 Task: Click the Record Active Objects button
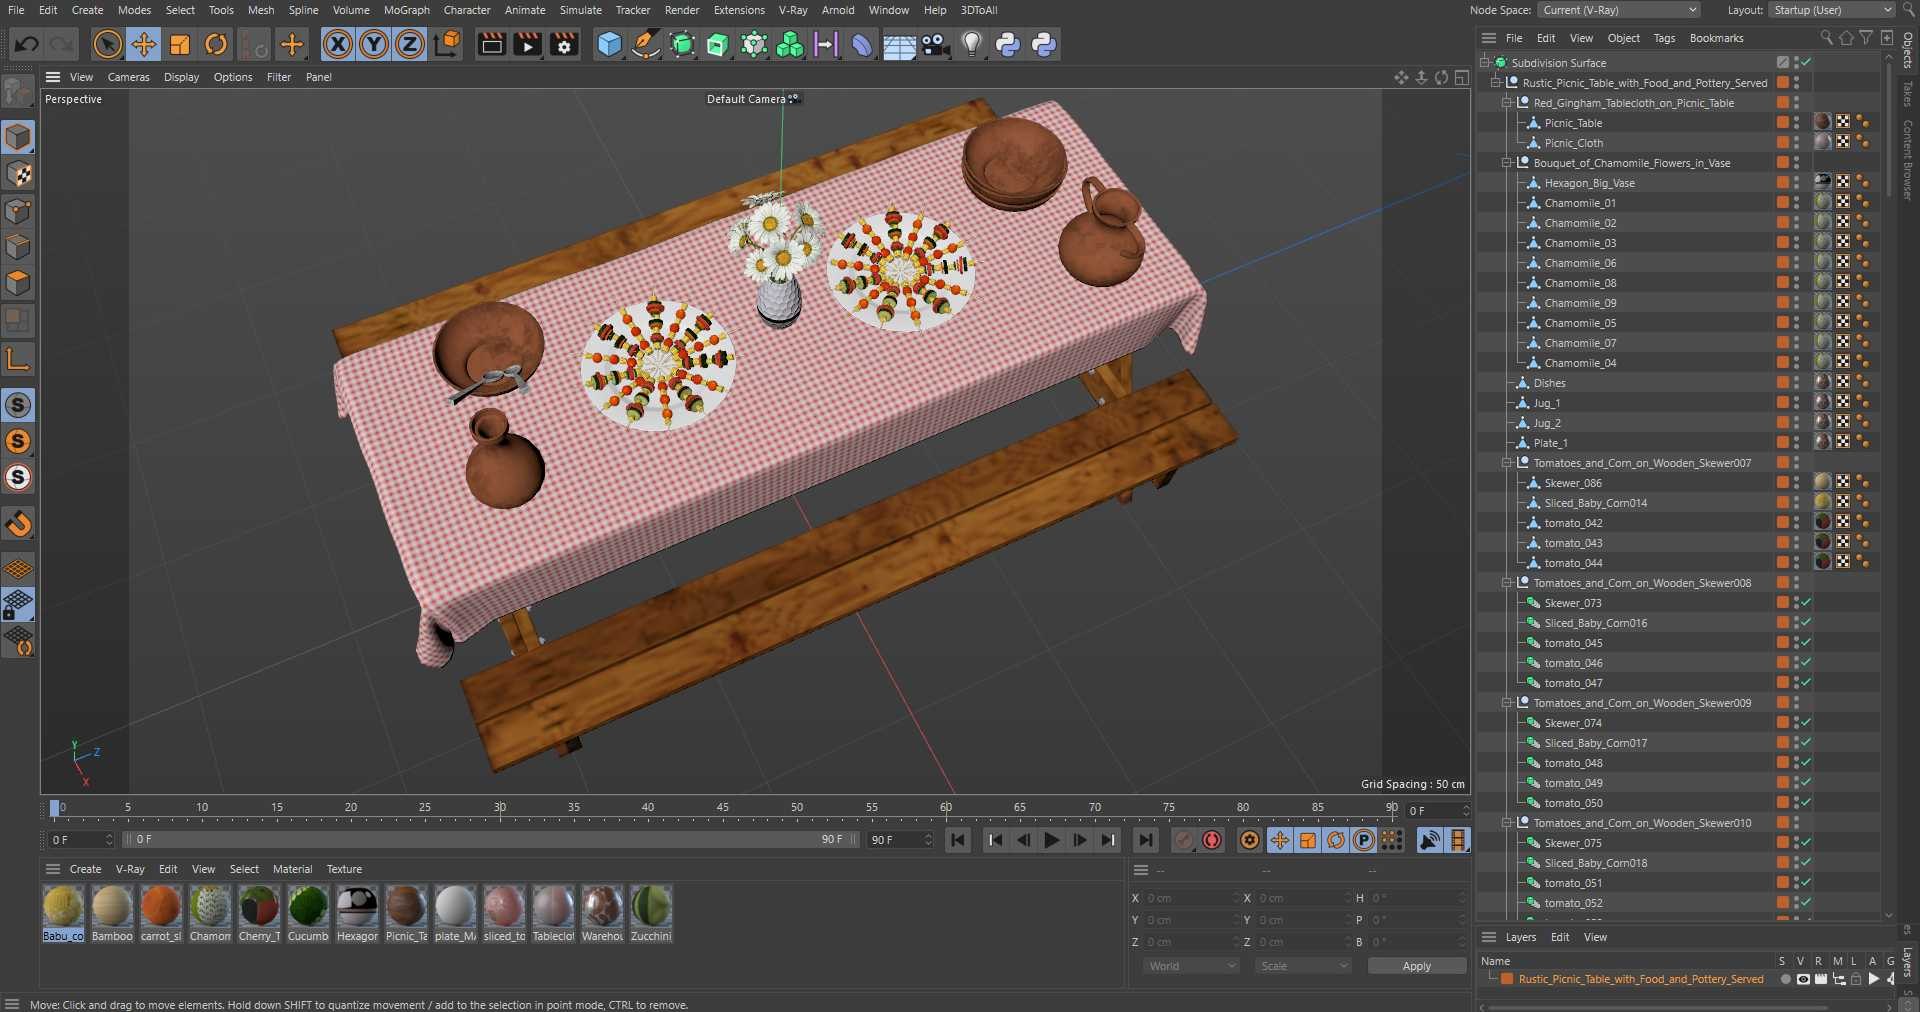pos(1183,840)
